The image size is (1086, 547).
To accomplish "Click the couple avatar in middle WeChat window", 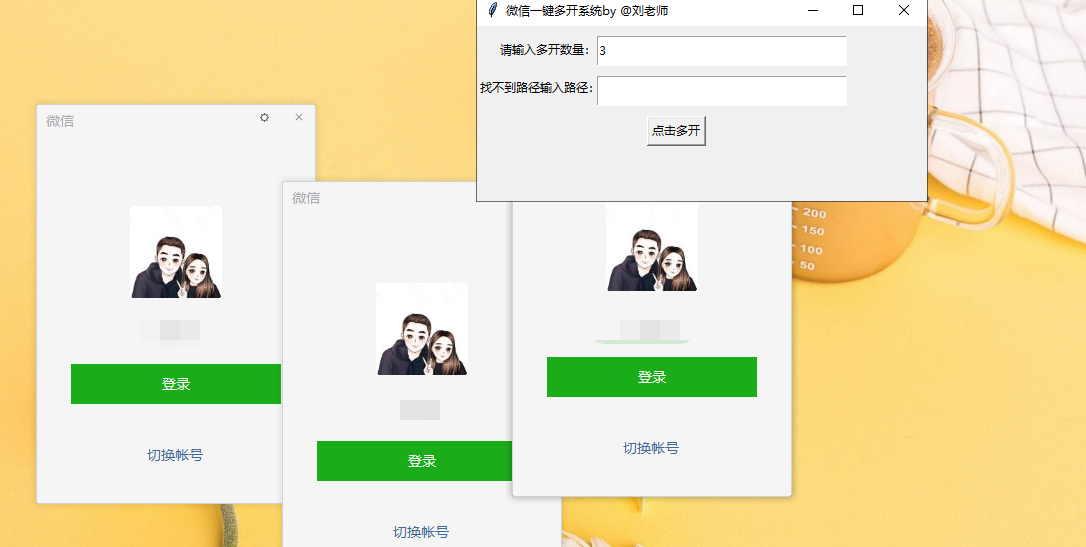I will [x=422, y=329].
